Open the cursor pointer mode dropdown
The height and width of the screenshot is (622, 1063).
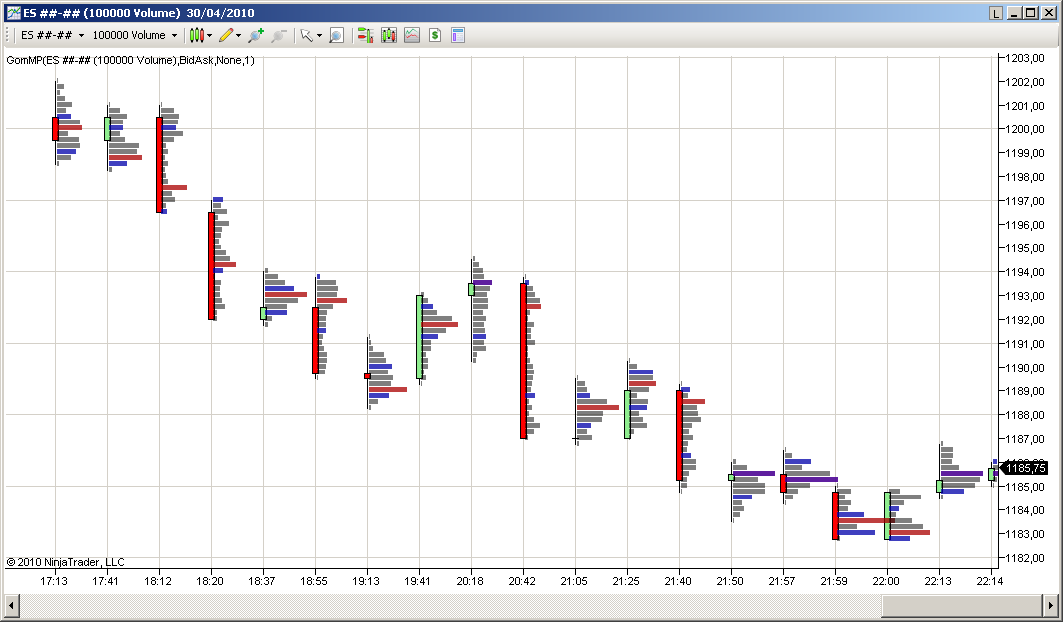[x=311, y=35]
